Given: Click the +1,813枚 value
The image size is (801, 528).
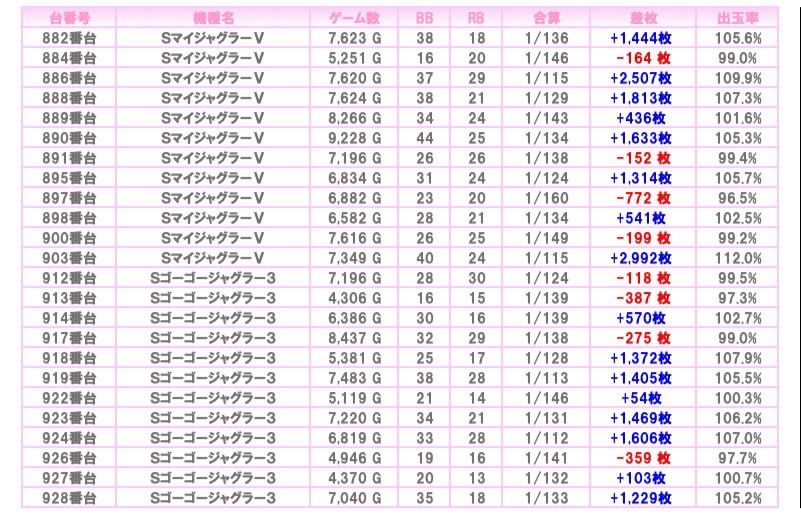Looking at the screenshot, I should pos(641,98).
